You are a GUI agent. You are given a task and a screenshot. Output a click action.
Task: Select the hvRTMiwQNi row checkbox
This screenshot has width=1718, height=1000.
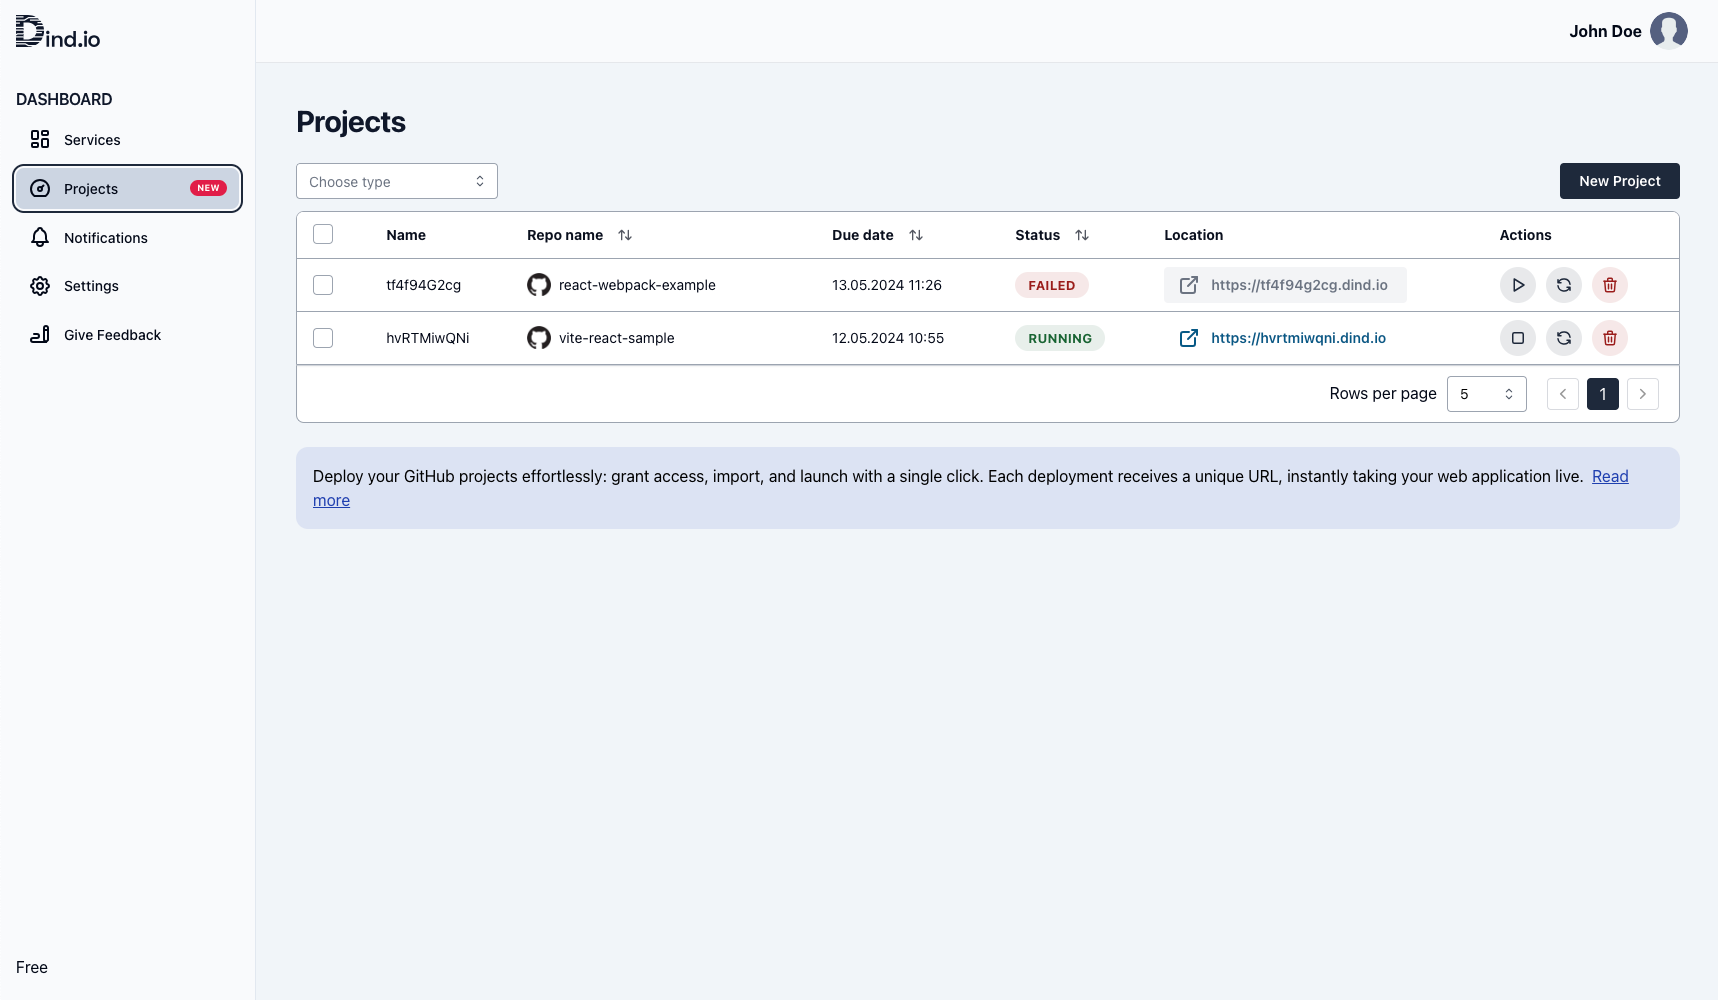[x=323, y=338]
